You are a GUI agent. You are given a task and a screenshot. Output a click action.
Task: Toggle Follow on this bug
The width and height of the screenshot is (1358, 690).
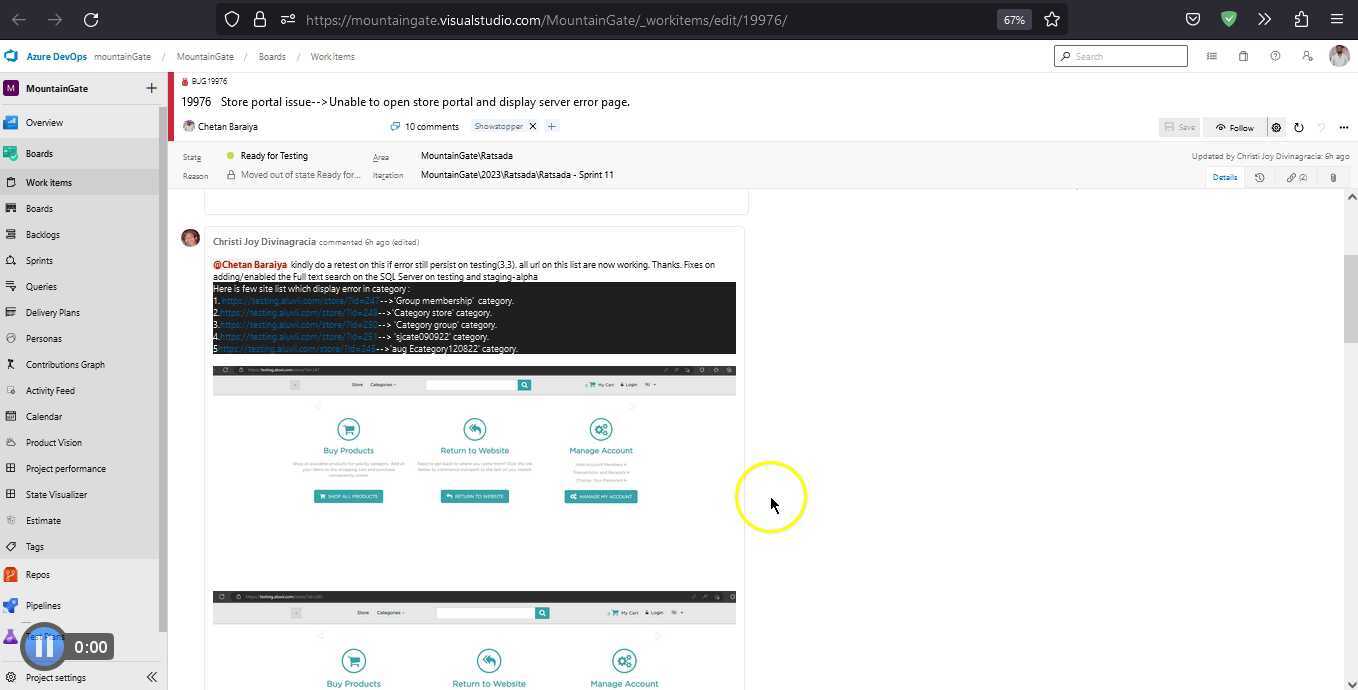pyautogui.click(x=1235, y=127)
